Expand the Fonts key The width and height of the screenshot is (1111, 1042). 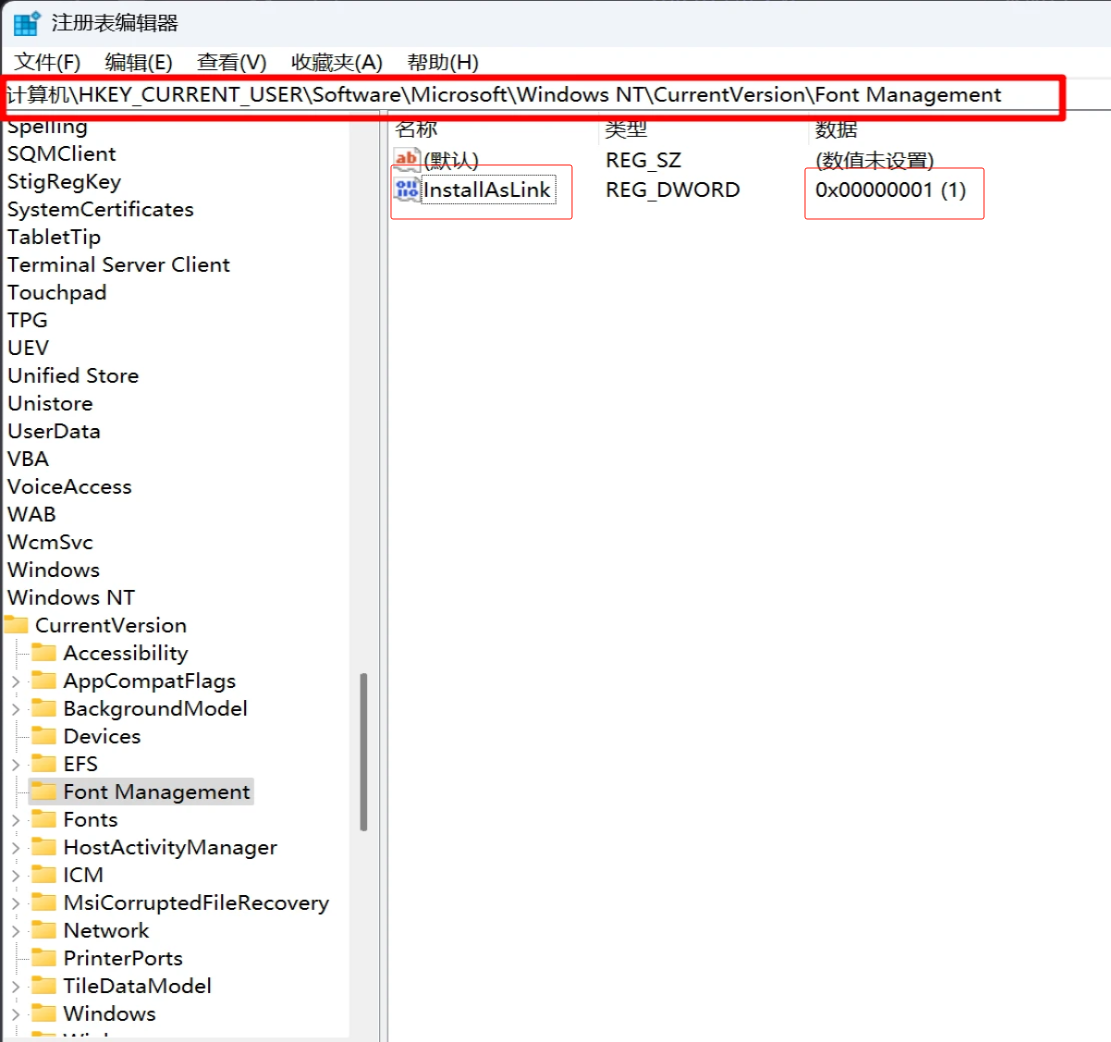tap(16, 820)
